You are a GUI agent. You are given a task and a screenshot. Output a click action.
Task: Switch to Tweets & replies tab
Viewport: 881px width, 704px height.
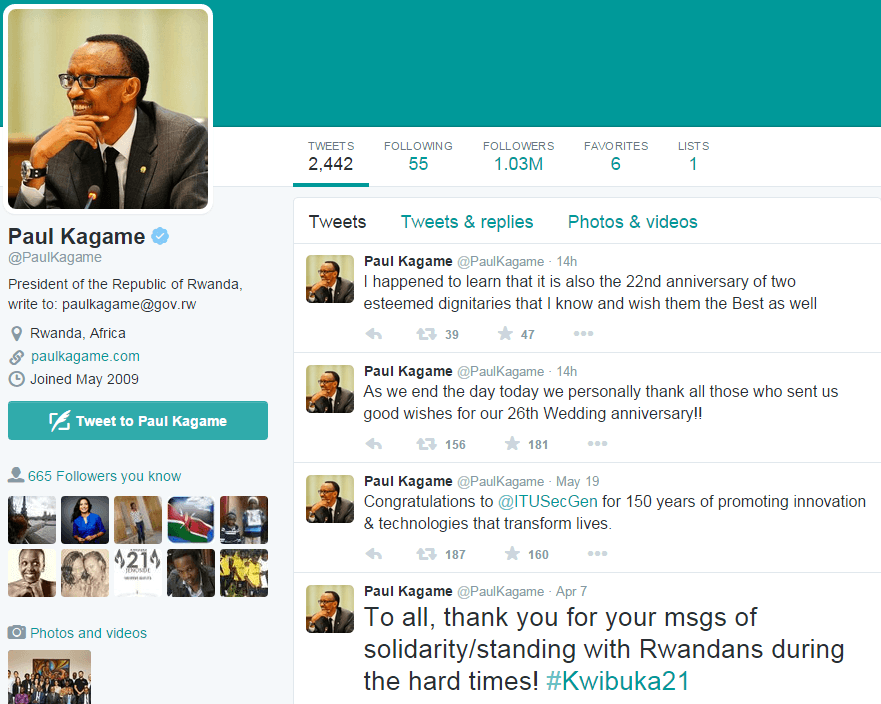467,222
